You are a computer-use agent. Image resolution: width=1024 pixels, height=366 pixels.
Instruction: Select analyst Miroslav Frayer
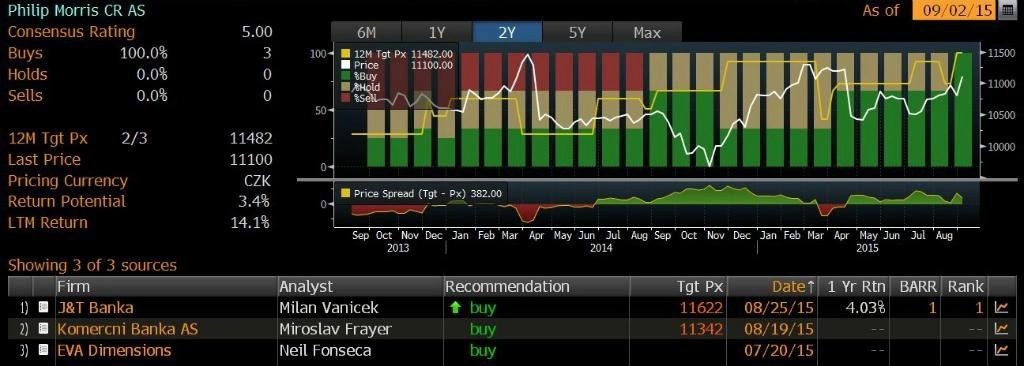pos(335,329)
